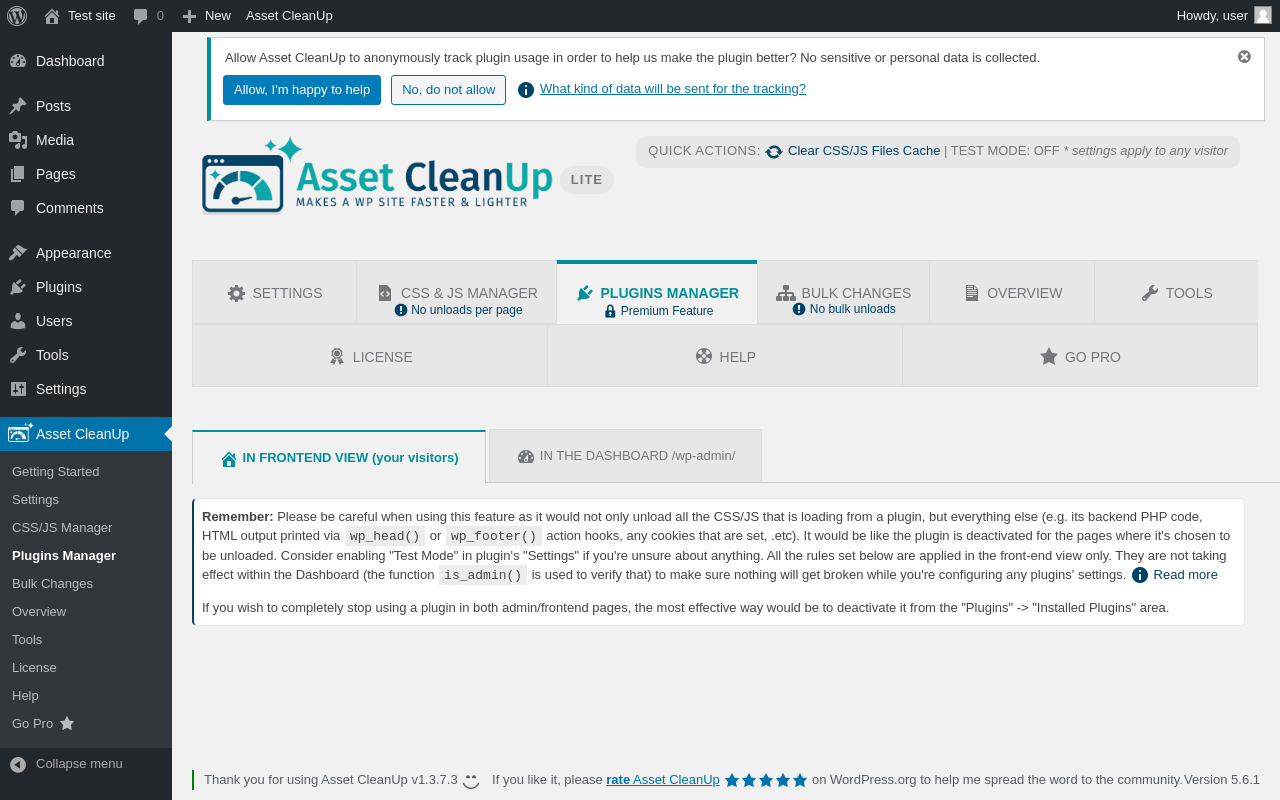
Task: Switch to the CSS & JS MANAGER tab
Action: (457, 293)
